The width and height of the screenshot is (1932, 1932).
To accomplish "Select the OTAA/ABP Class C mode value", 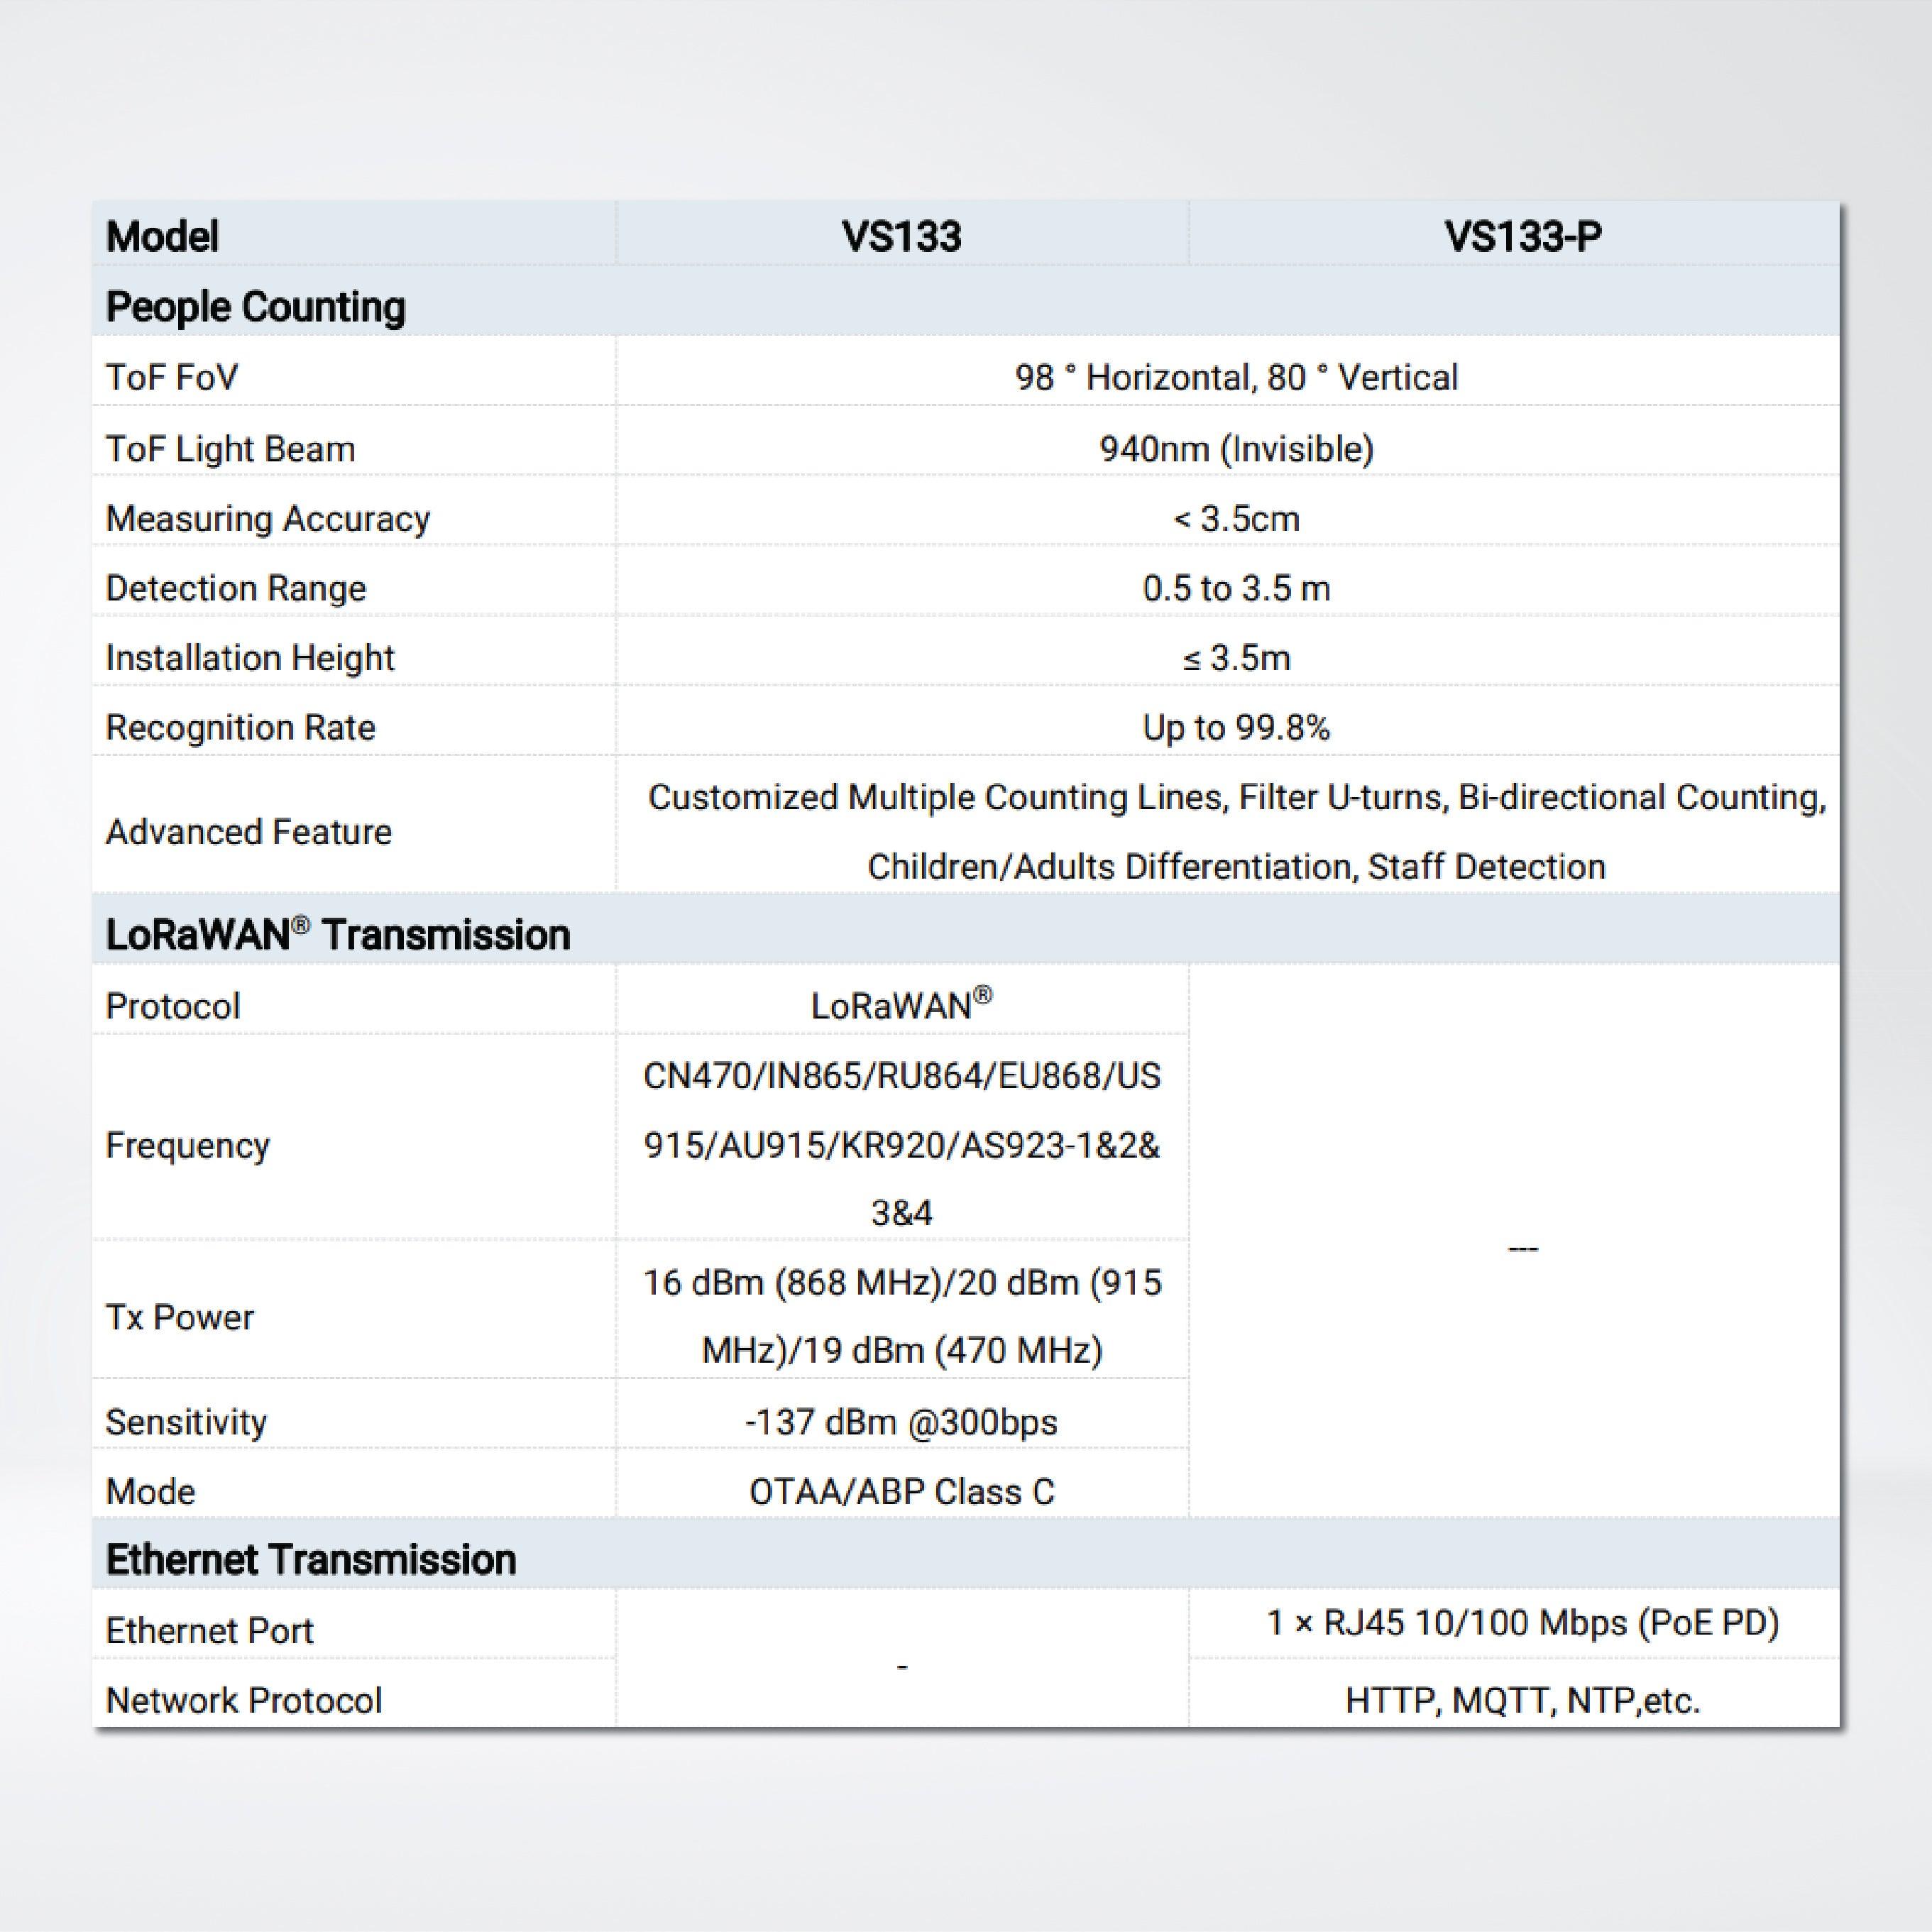I will coord(901,1491).
